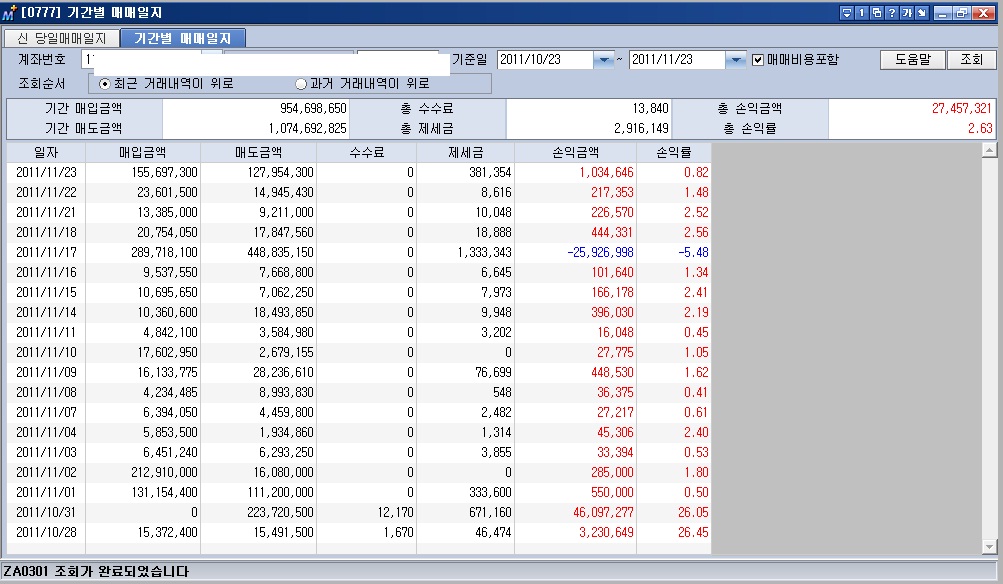
Task: Click the table scrollbar's up arrow
Action: (990, 151)
